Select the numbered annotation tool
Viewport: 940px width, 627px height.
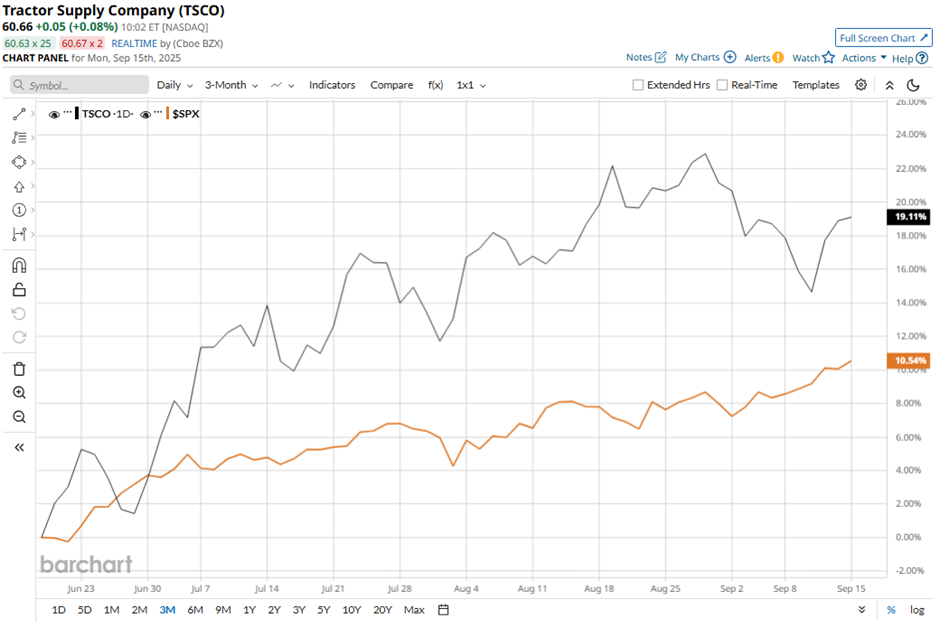coord(19,210)
